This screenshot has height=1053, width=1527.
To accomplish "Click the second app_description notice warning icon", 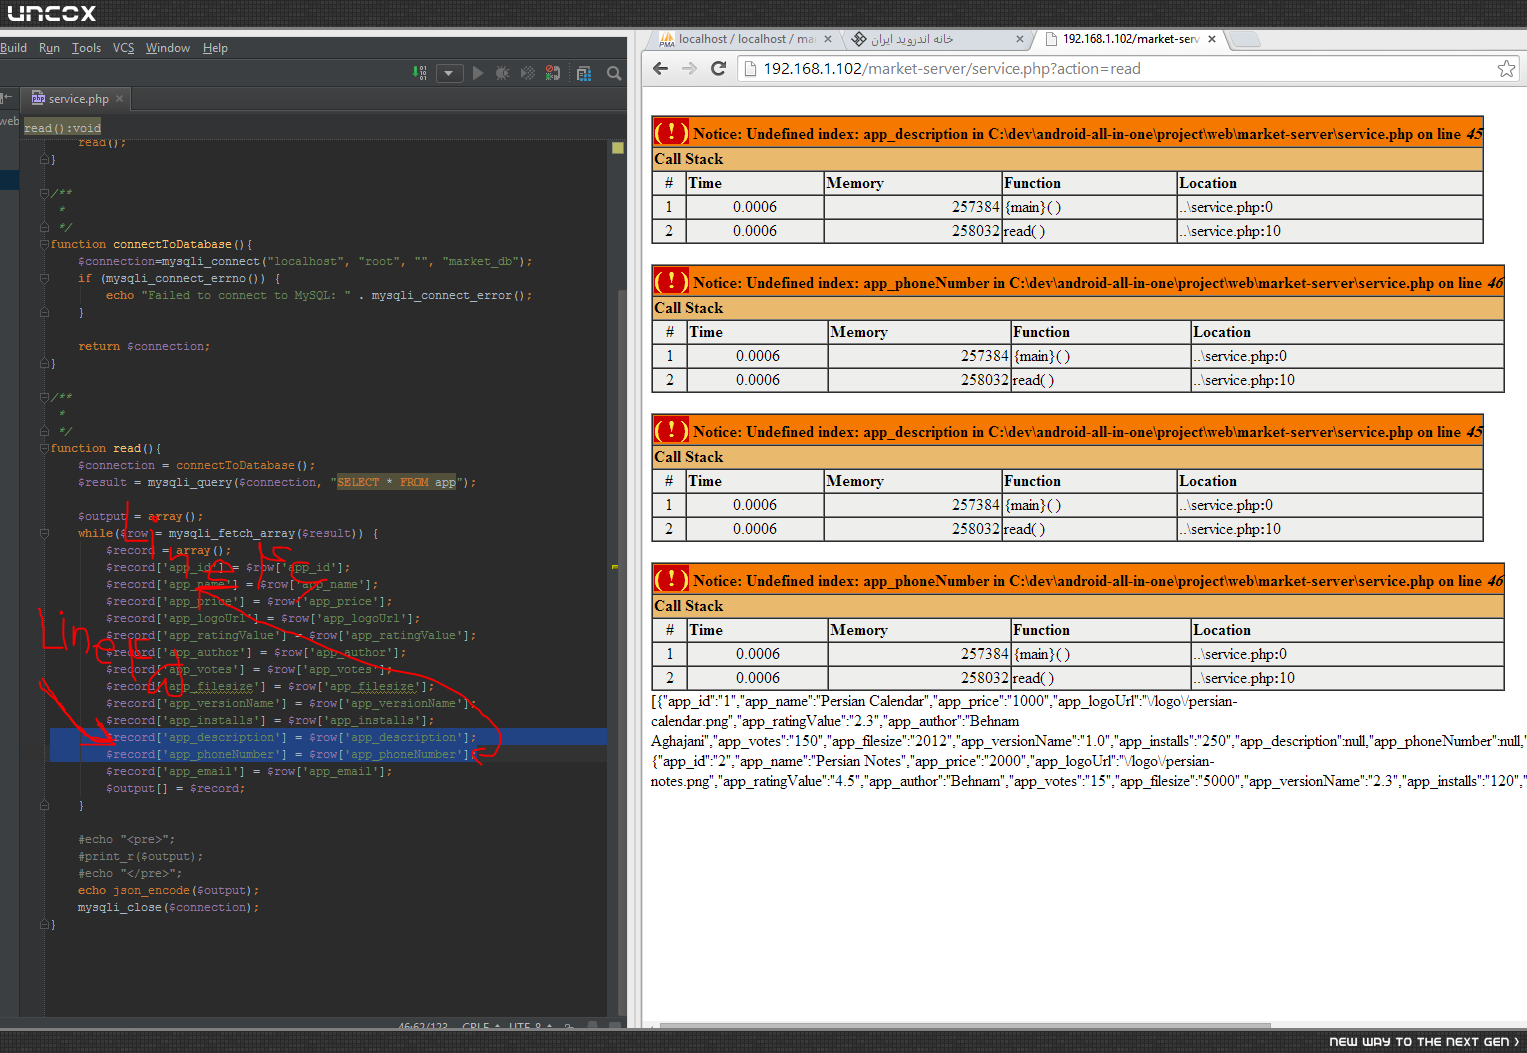I will tap(671, 430).
